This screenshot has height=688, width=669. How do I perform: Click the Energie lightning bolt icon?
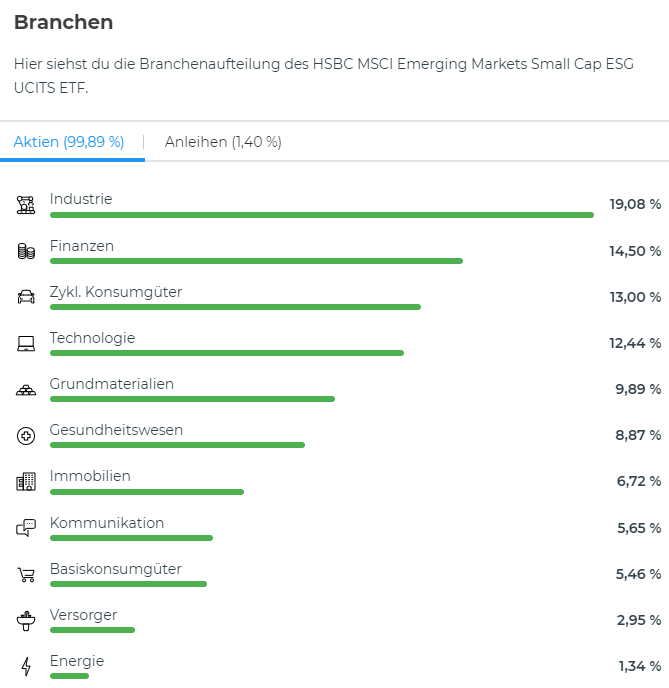pos(26,667)
